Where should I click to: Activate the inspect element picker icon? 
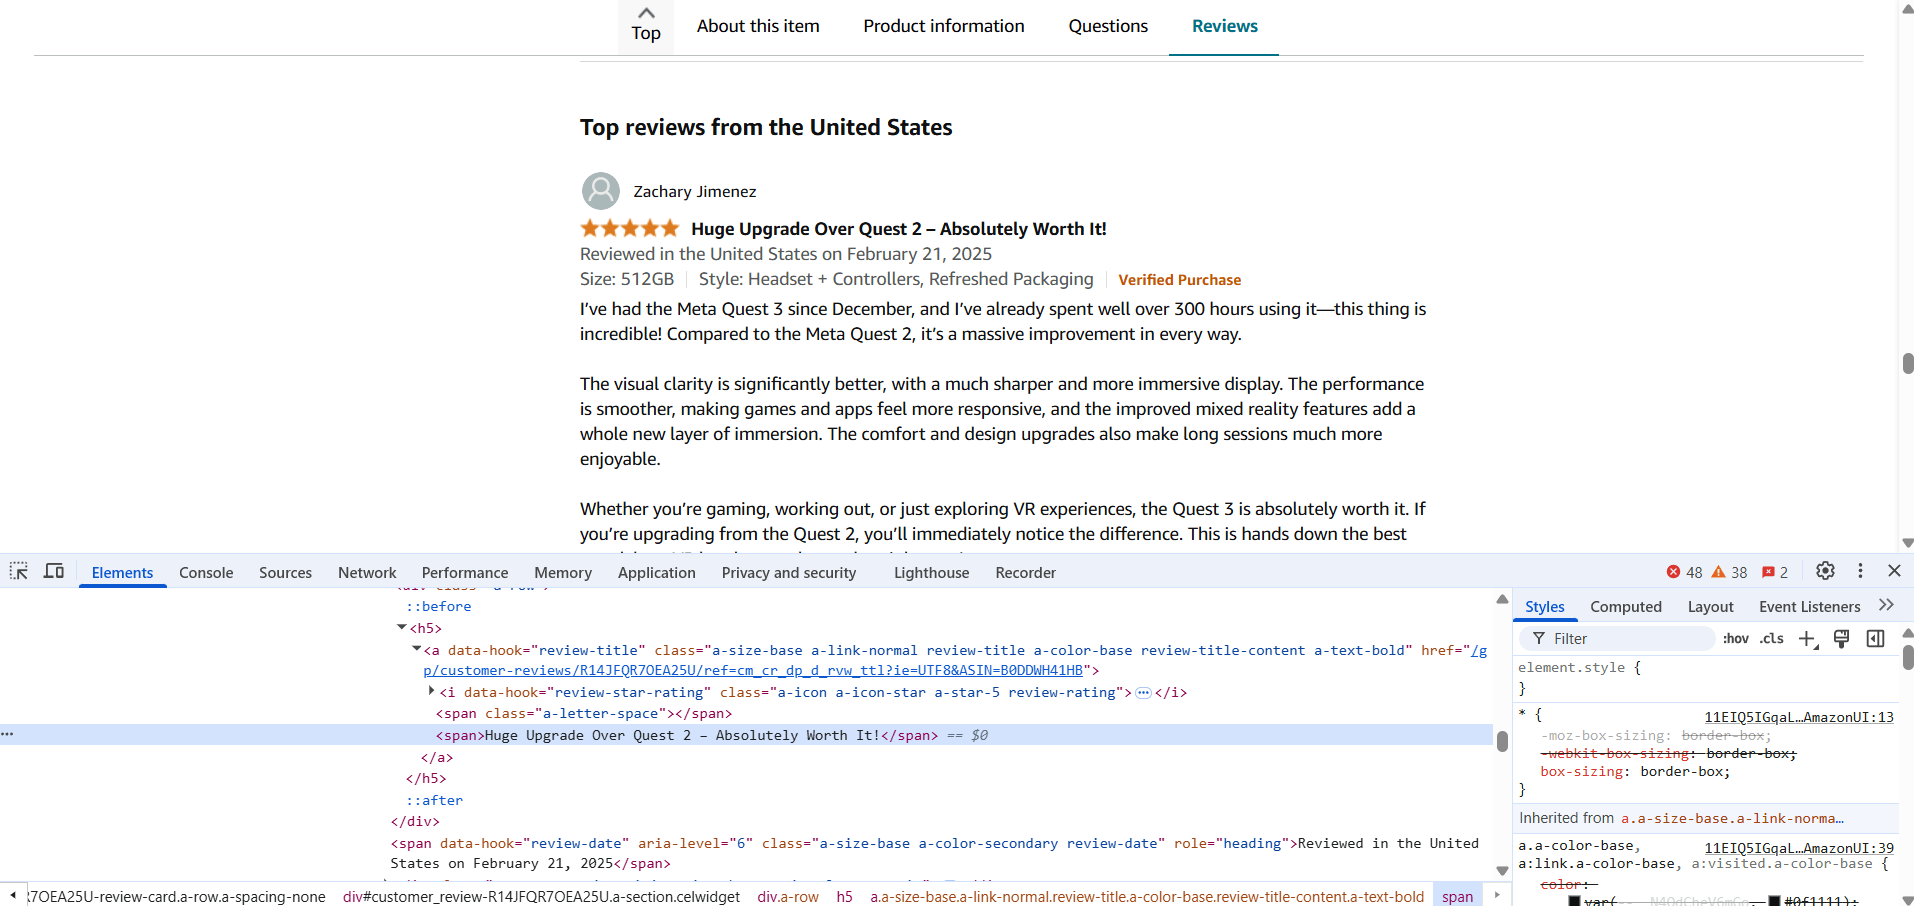coord(19,571)
